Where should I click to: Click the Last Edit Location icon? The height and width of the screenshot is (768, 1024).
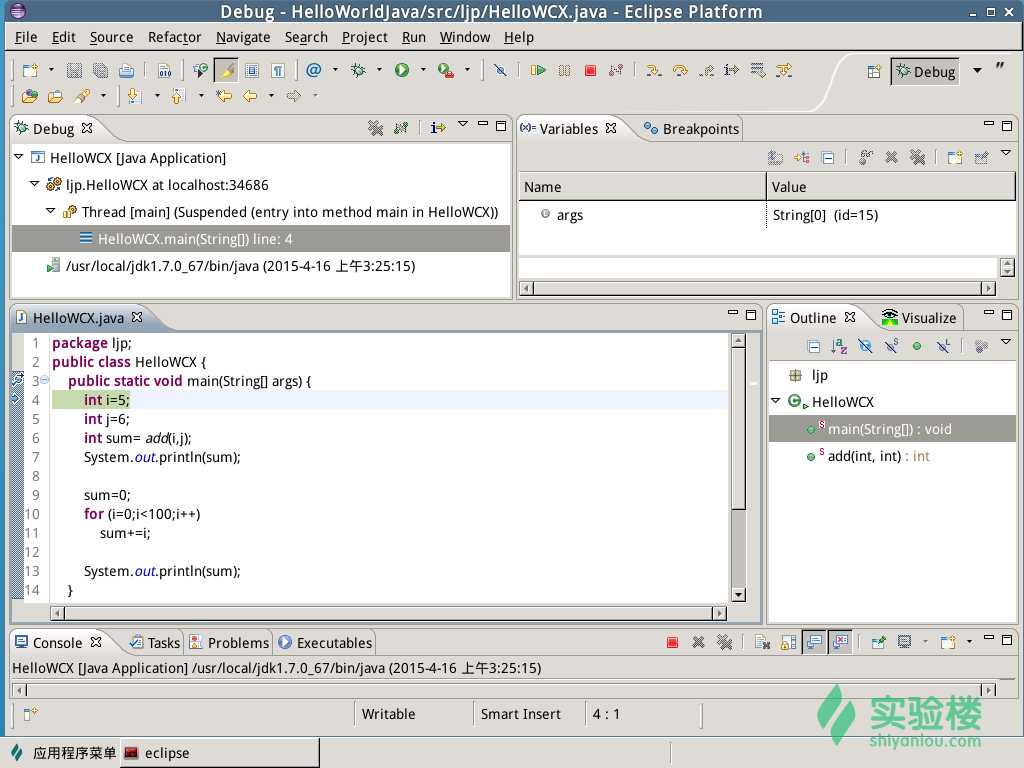[224, 97]
